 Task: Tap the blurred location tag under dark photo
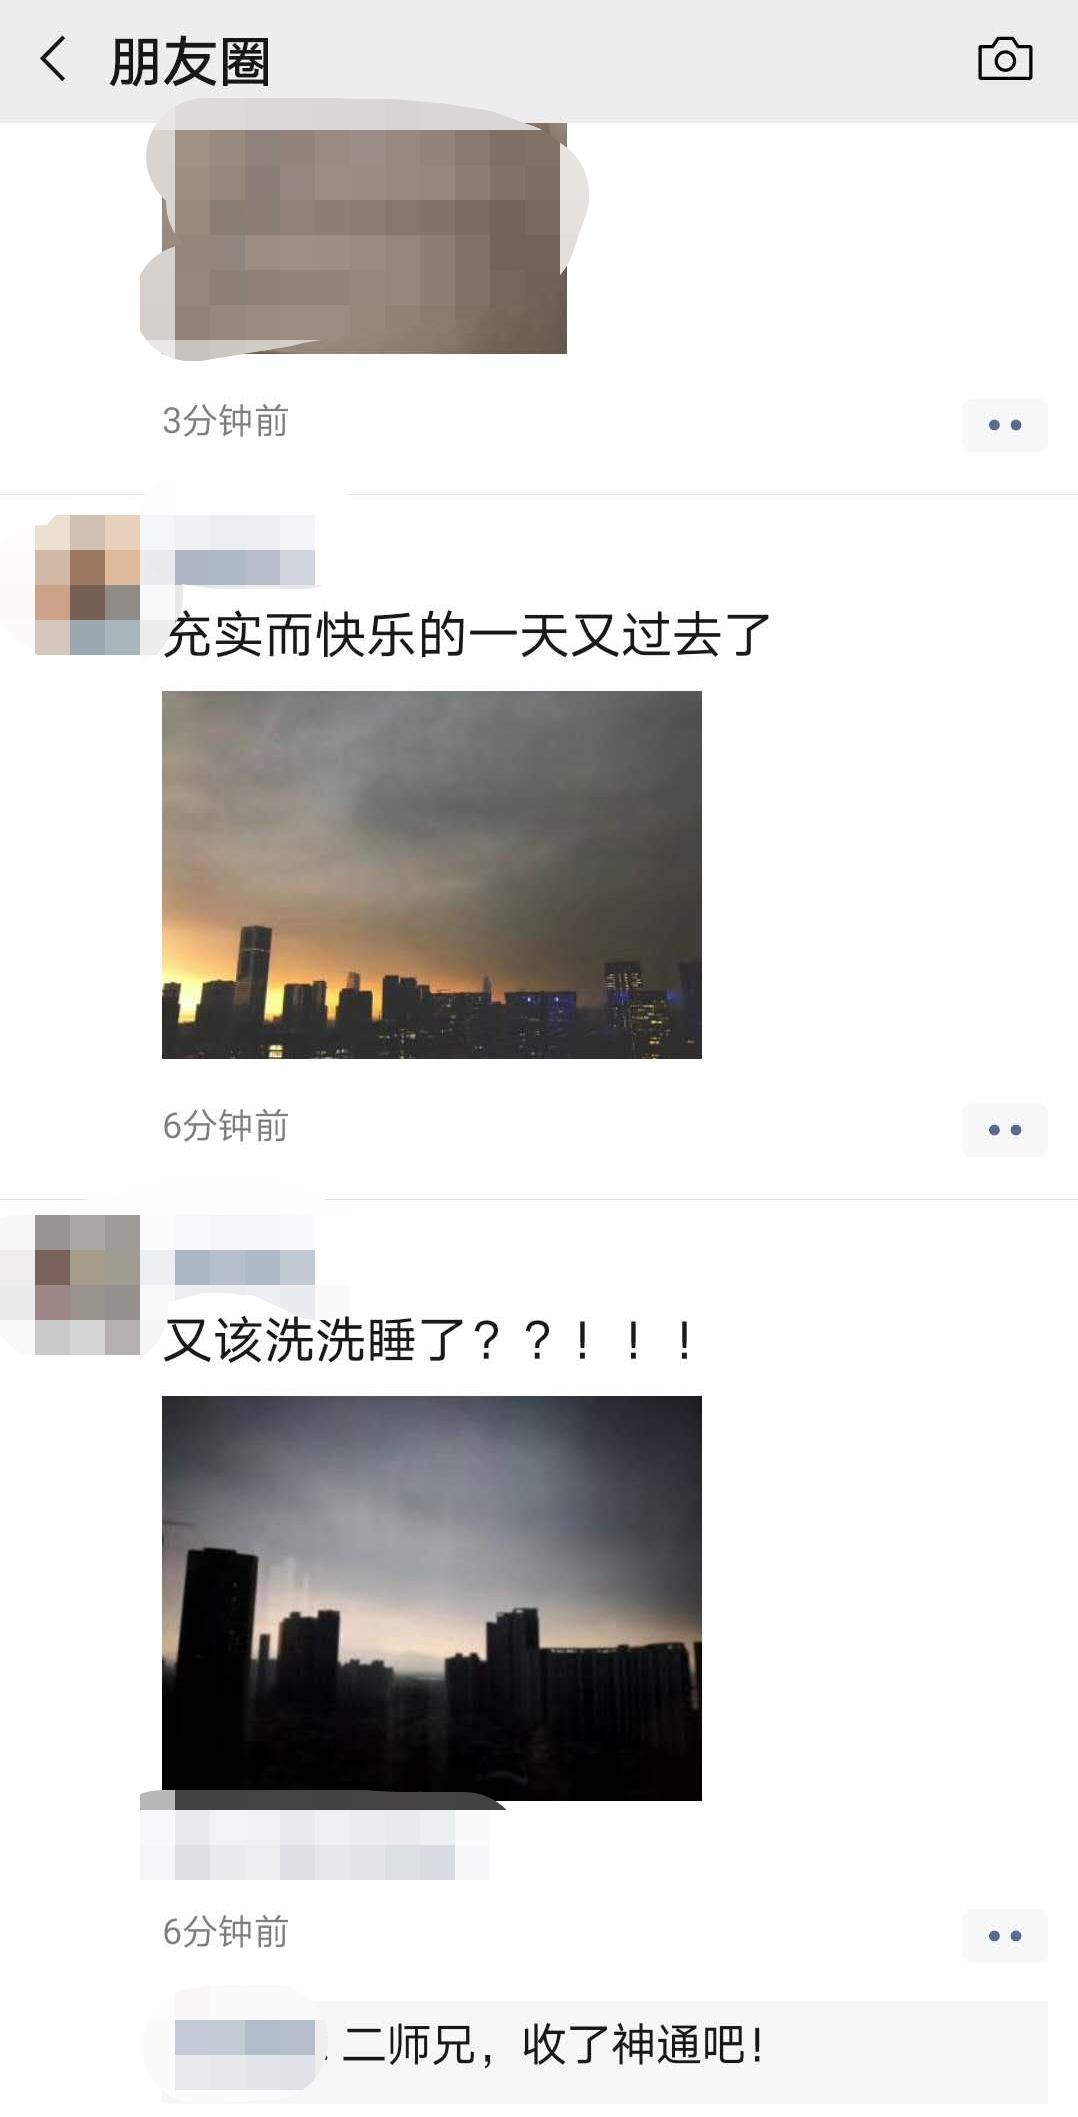point(315,1844)
